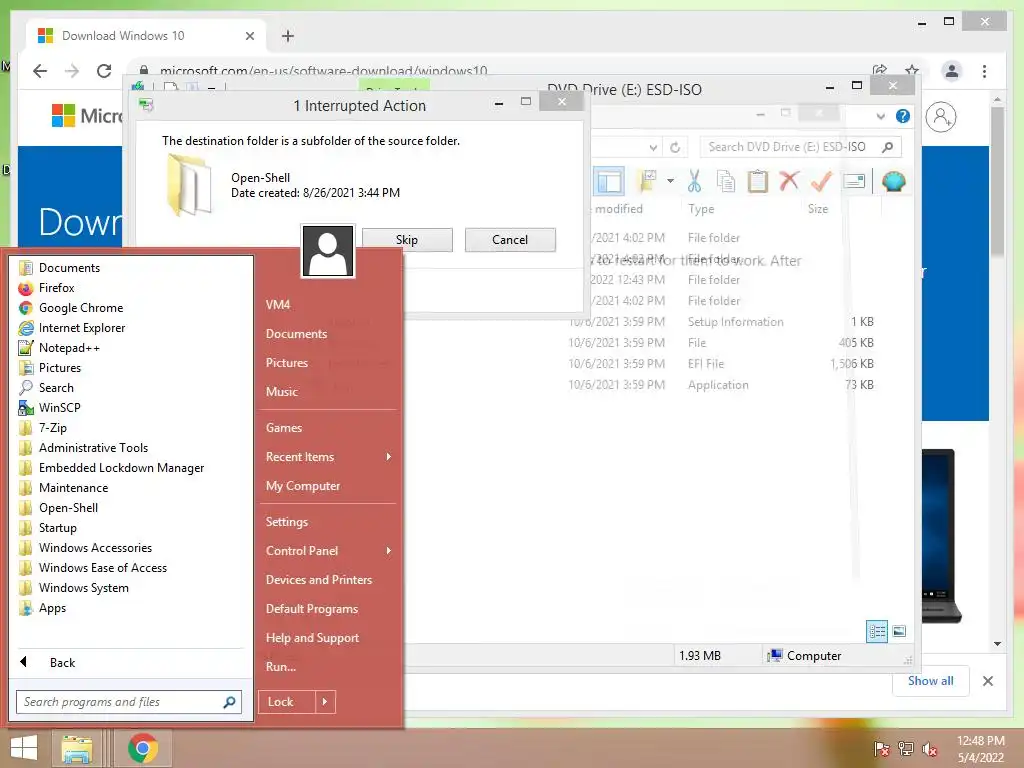Click the red X Delete icon in Explorer toolbar
1024x768 pixels.
point(789,180)
